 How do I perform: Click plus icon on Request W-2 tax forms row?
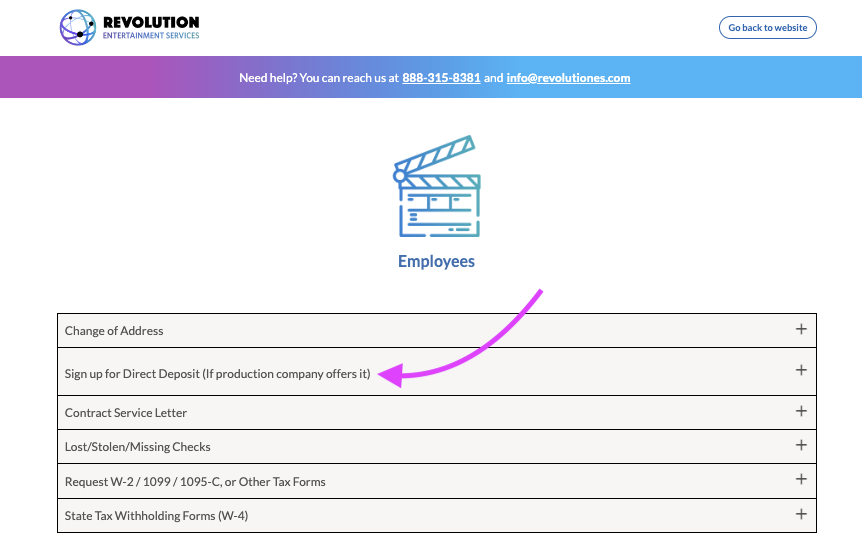(801, 479)
